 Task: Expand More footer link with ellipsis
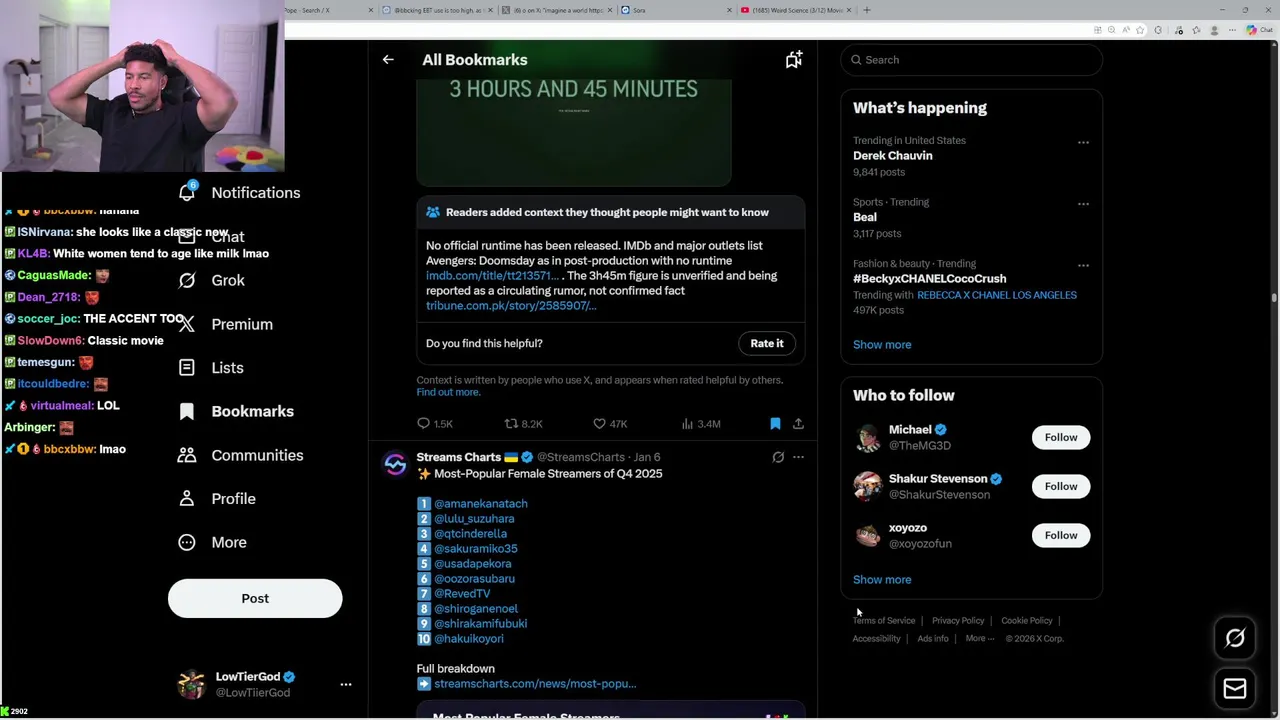980,638
